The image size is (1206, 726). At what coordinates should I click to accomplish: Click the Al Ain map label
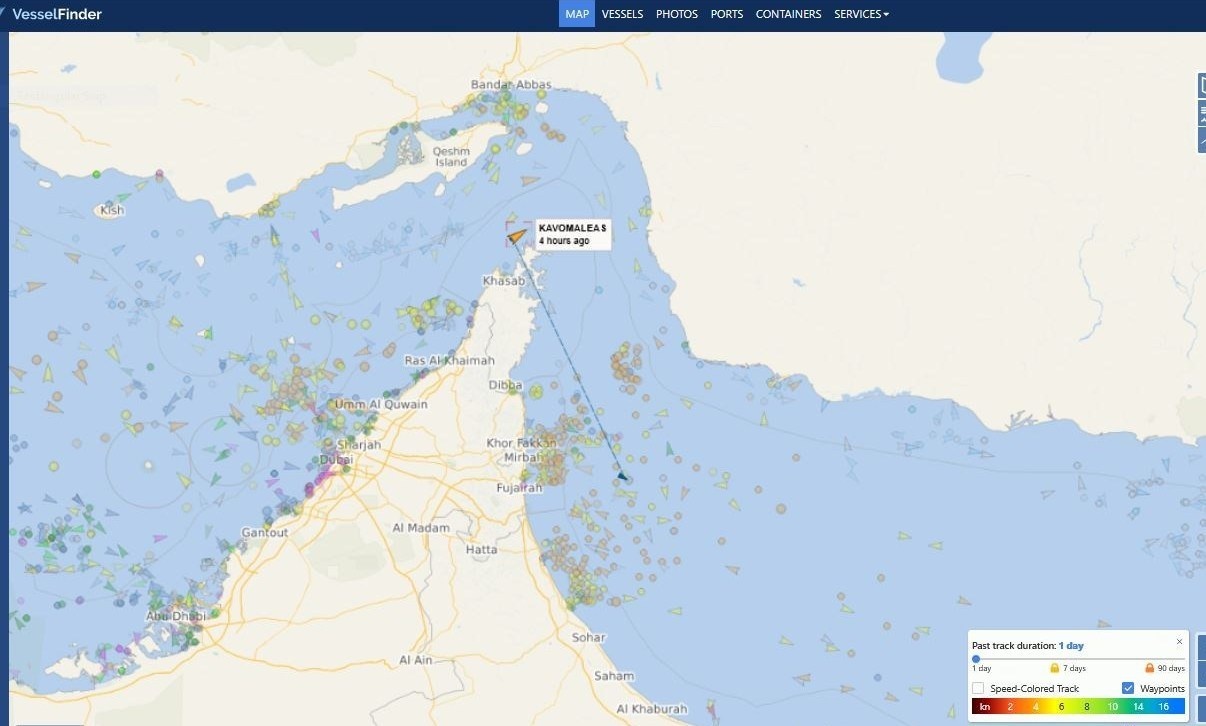pos(416,660)
